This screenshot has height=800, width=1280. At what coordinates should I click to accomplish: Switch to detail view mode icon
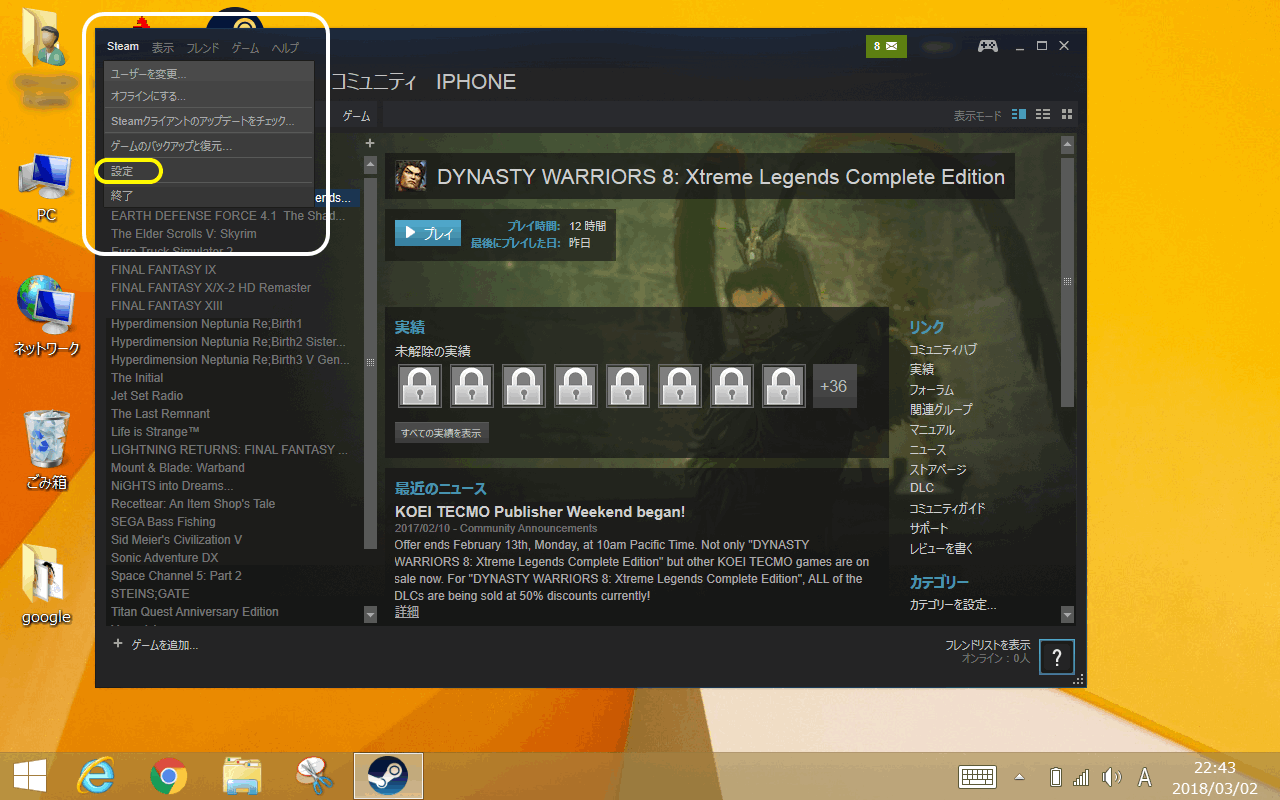pyautogui.click(x=1019, y=115)
